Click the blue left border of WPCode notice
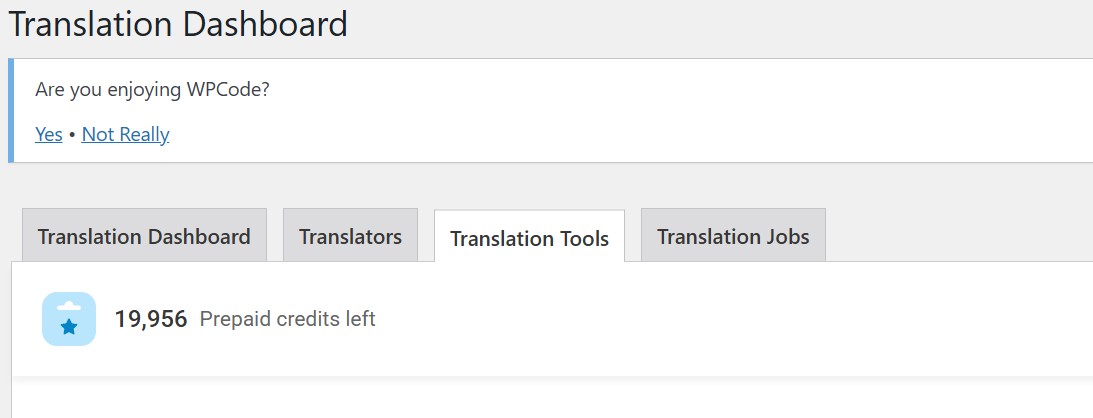1093x418 pixels. (x=11, y=110)
